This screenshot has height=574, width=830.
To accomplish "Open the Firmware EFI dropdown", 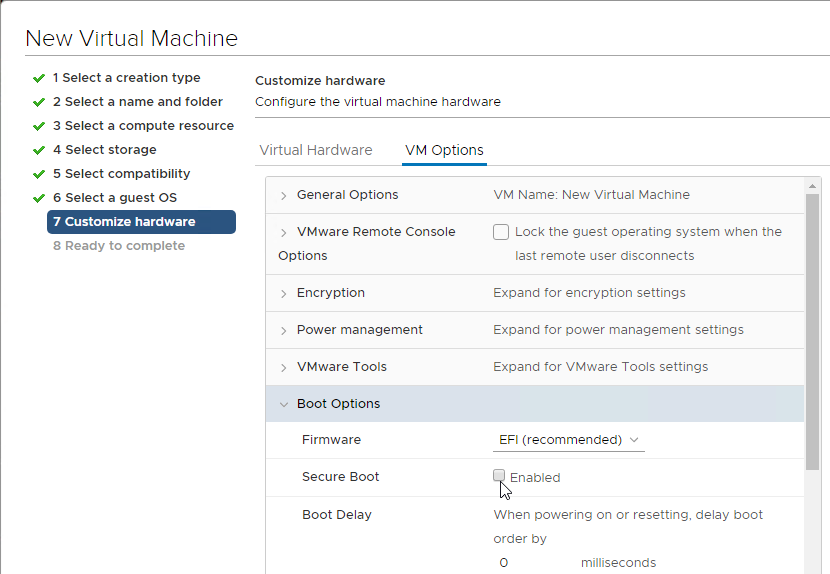I will coord(569,440).
